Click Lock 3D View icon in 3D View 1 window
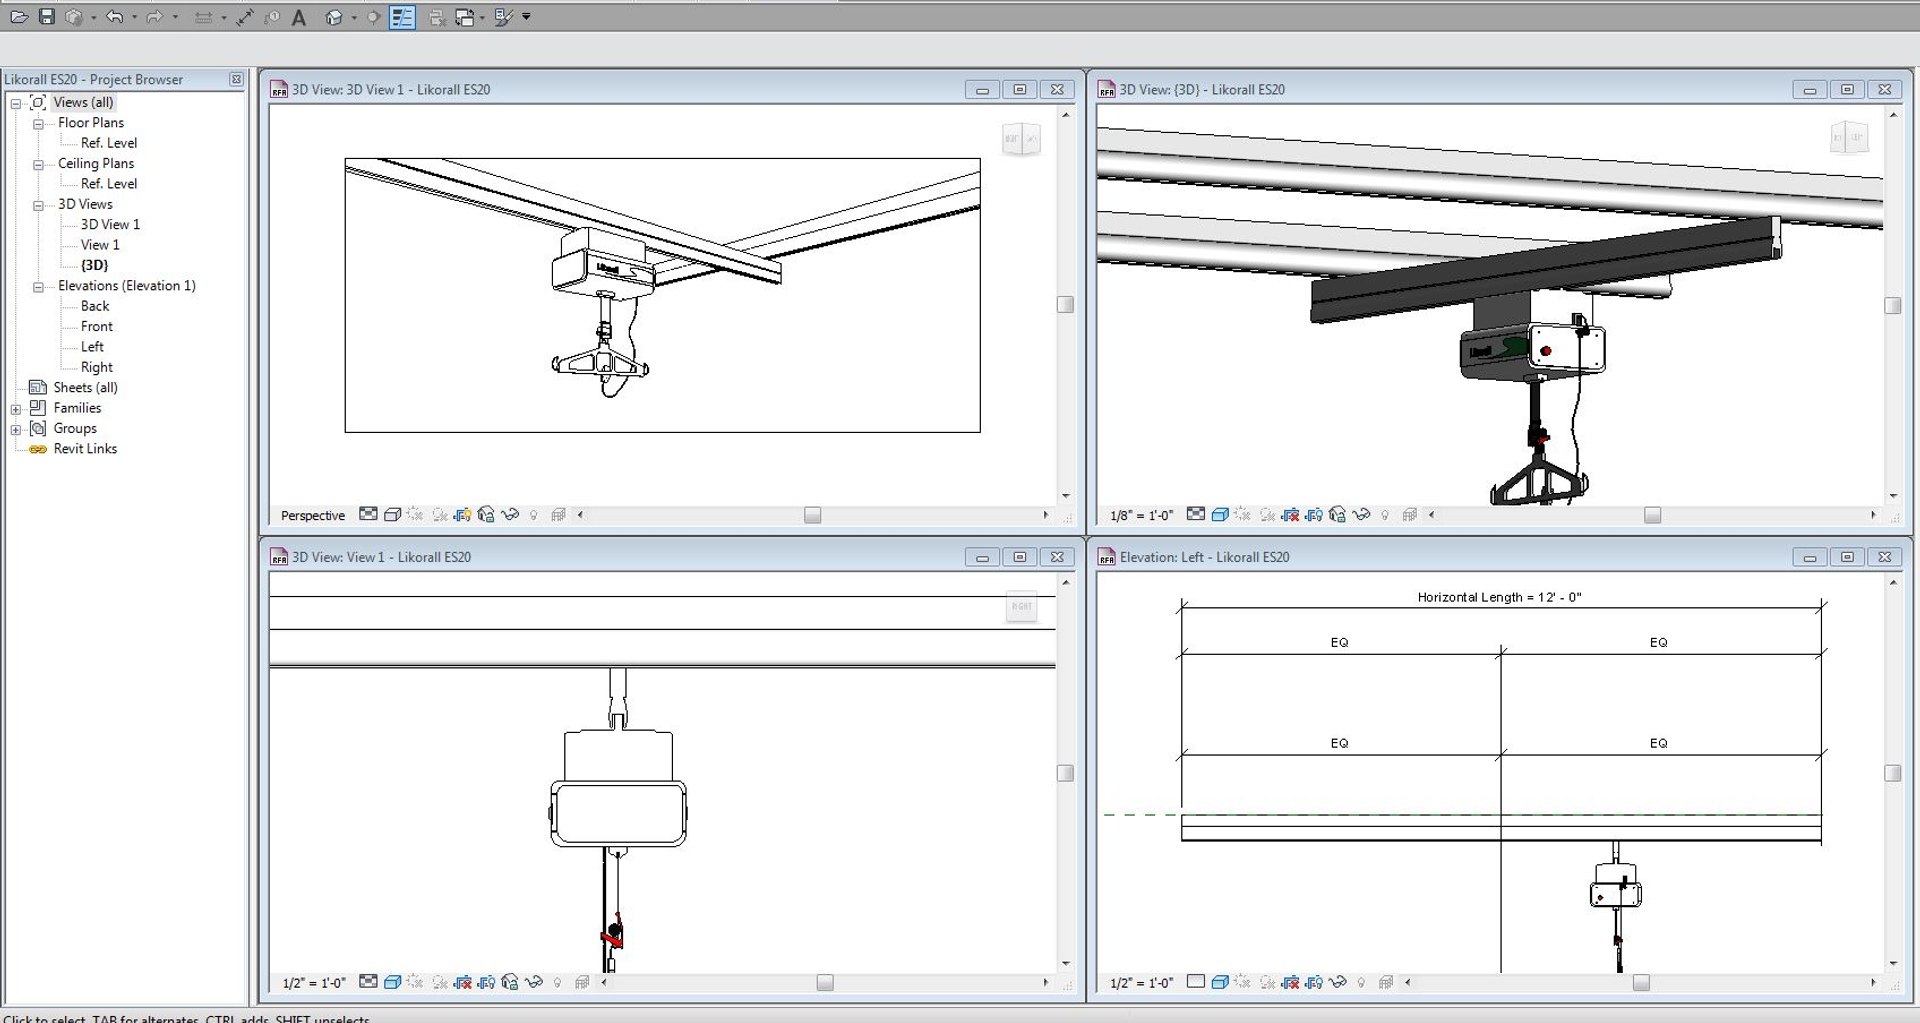1920x1023 pixels. tap(486, 514)
